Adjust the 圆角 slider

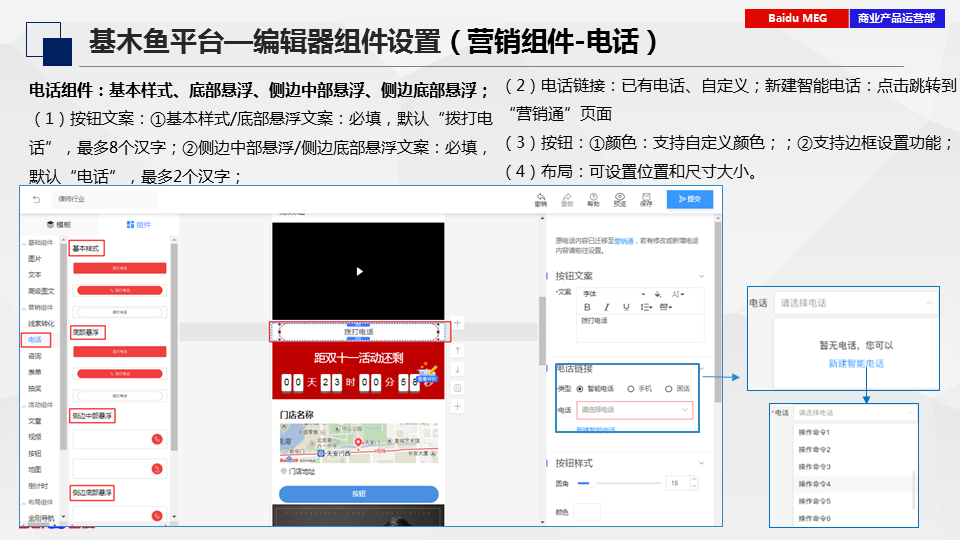(x=618, y=484)
